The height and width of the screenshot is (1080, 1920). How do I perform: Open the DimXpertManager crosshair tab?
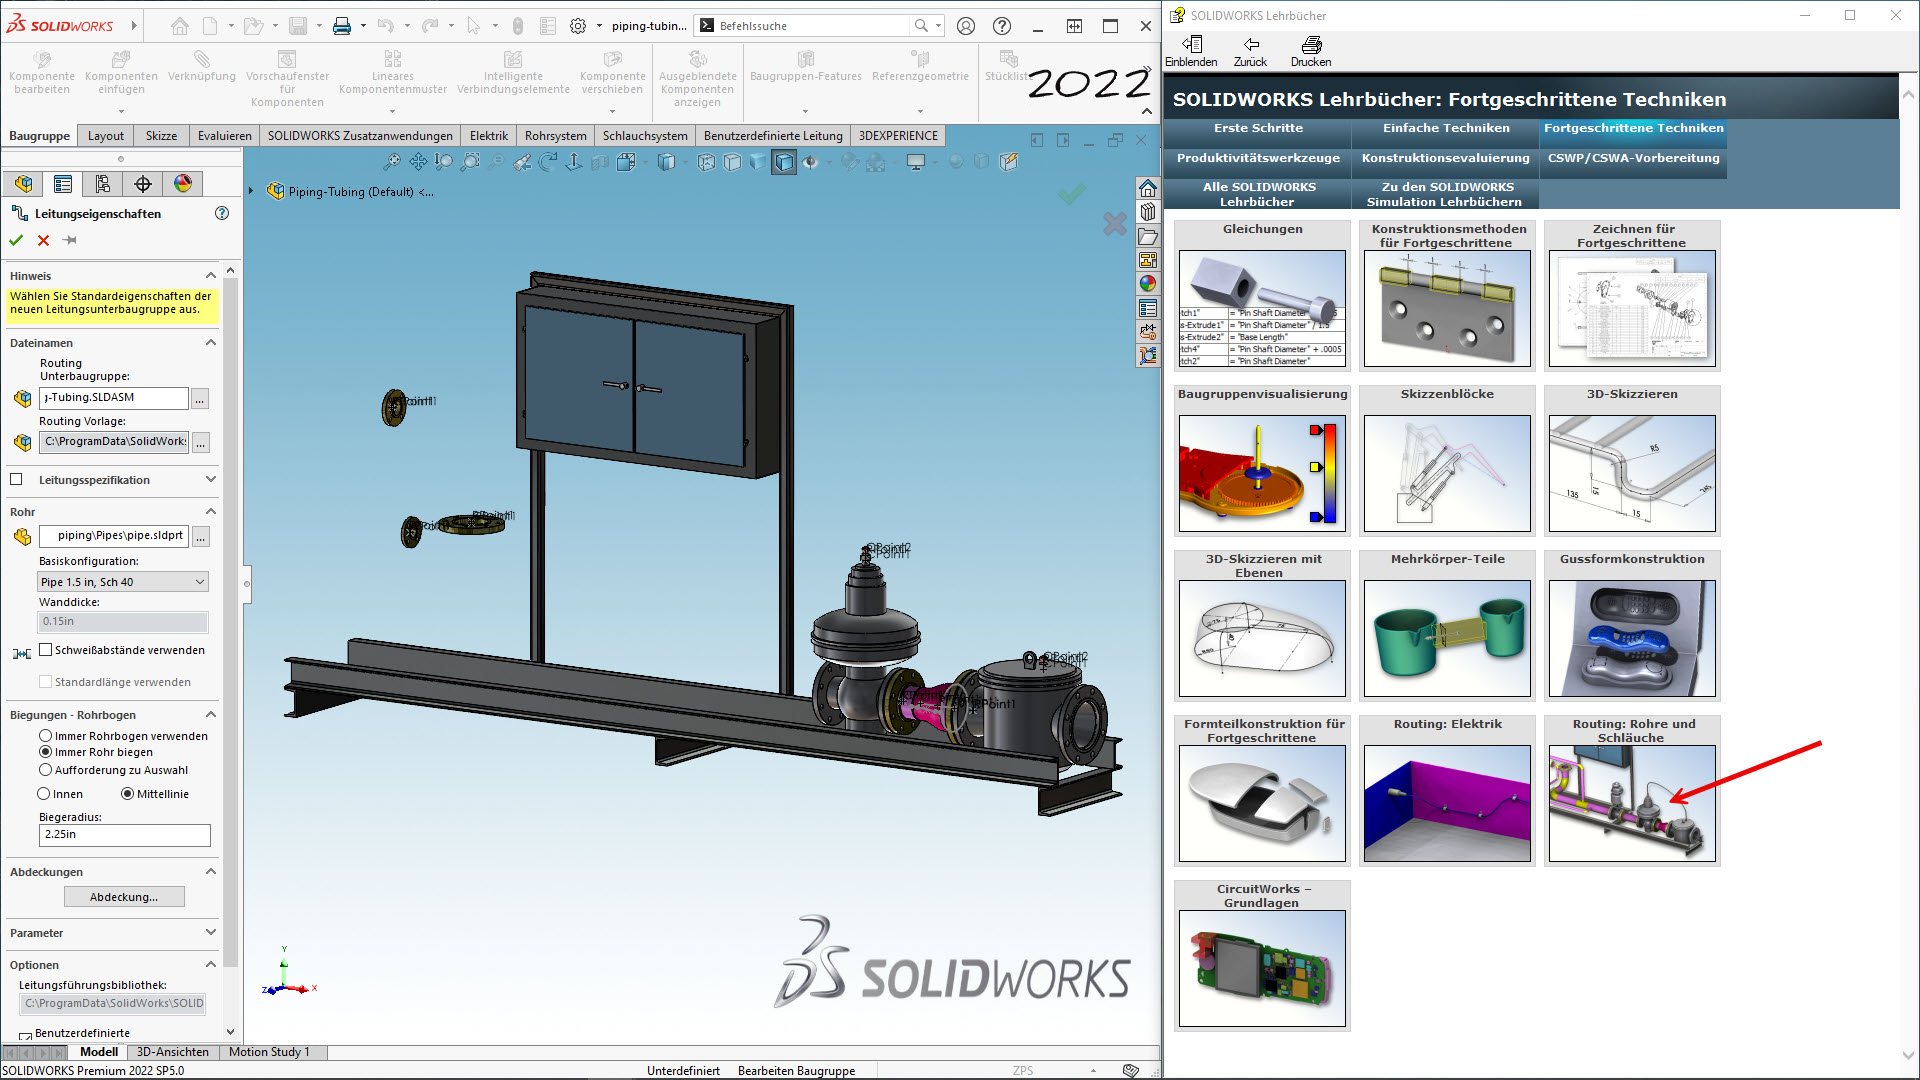[143, 184]
